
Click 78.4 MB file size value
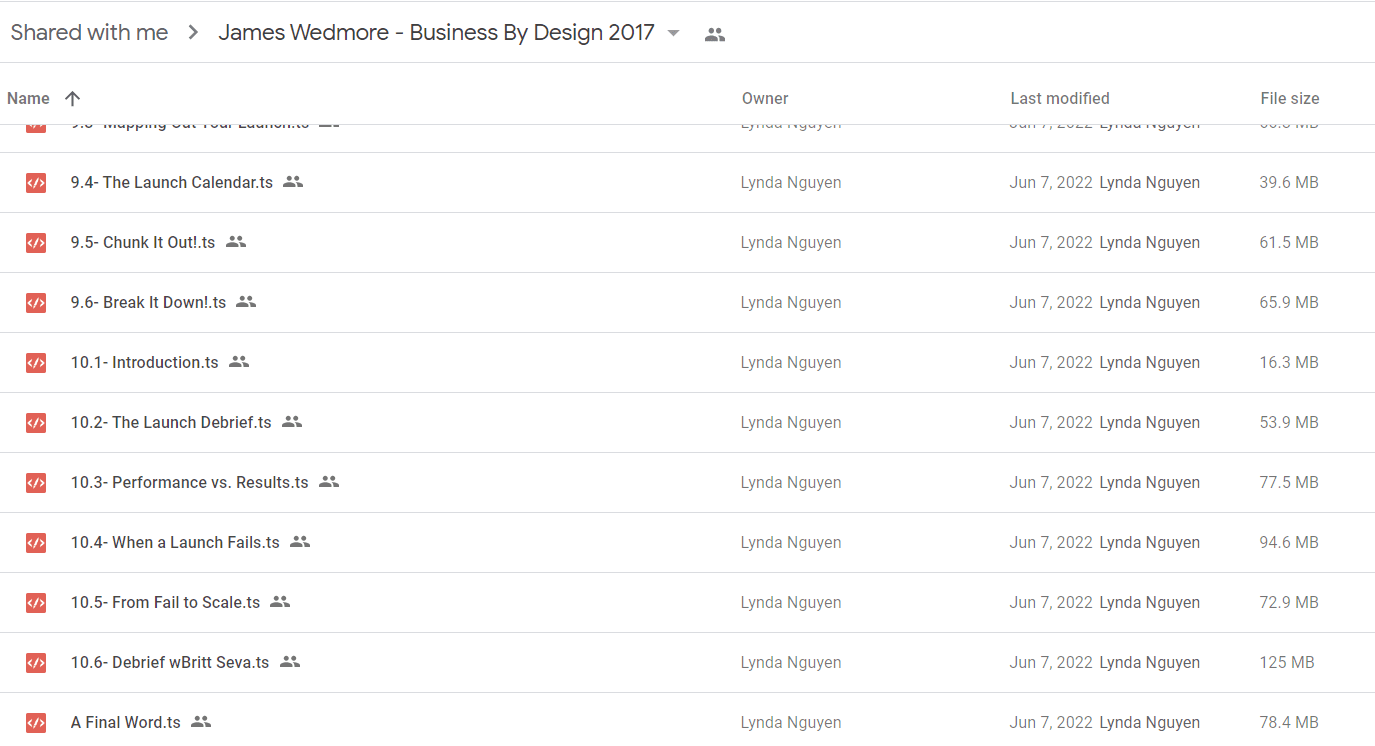pos(1289,722)
